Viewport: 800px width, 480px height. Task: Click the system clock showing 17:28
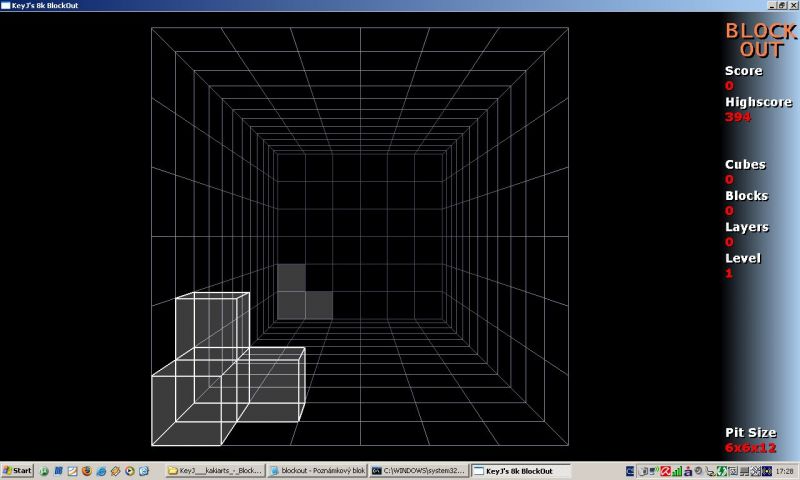783,470
